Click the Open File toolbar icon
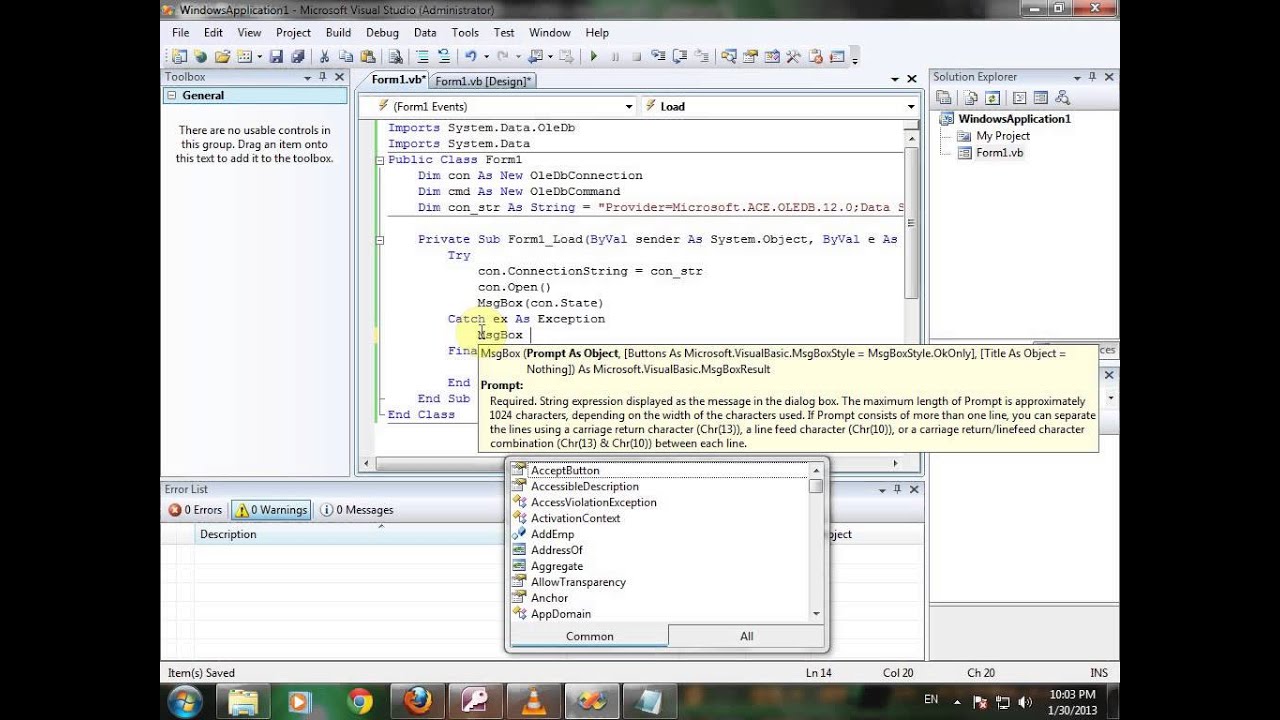The image size is (1280, 720). click(222, 57)
